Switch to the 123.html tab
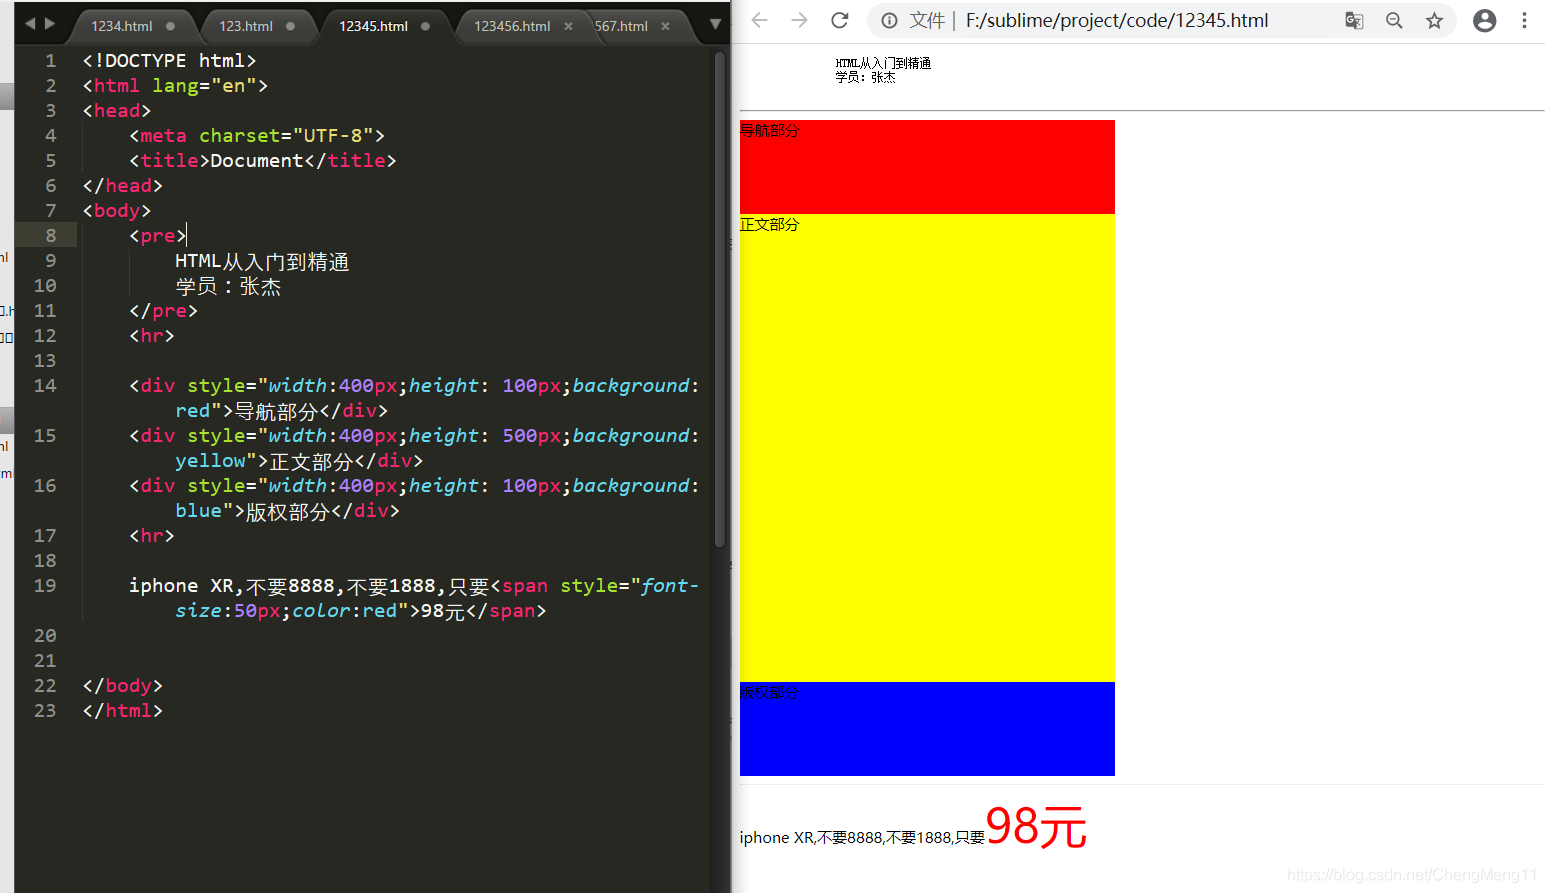The width and height of the screenshot is (1545, 893). click(246, 26)
